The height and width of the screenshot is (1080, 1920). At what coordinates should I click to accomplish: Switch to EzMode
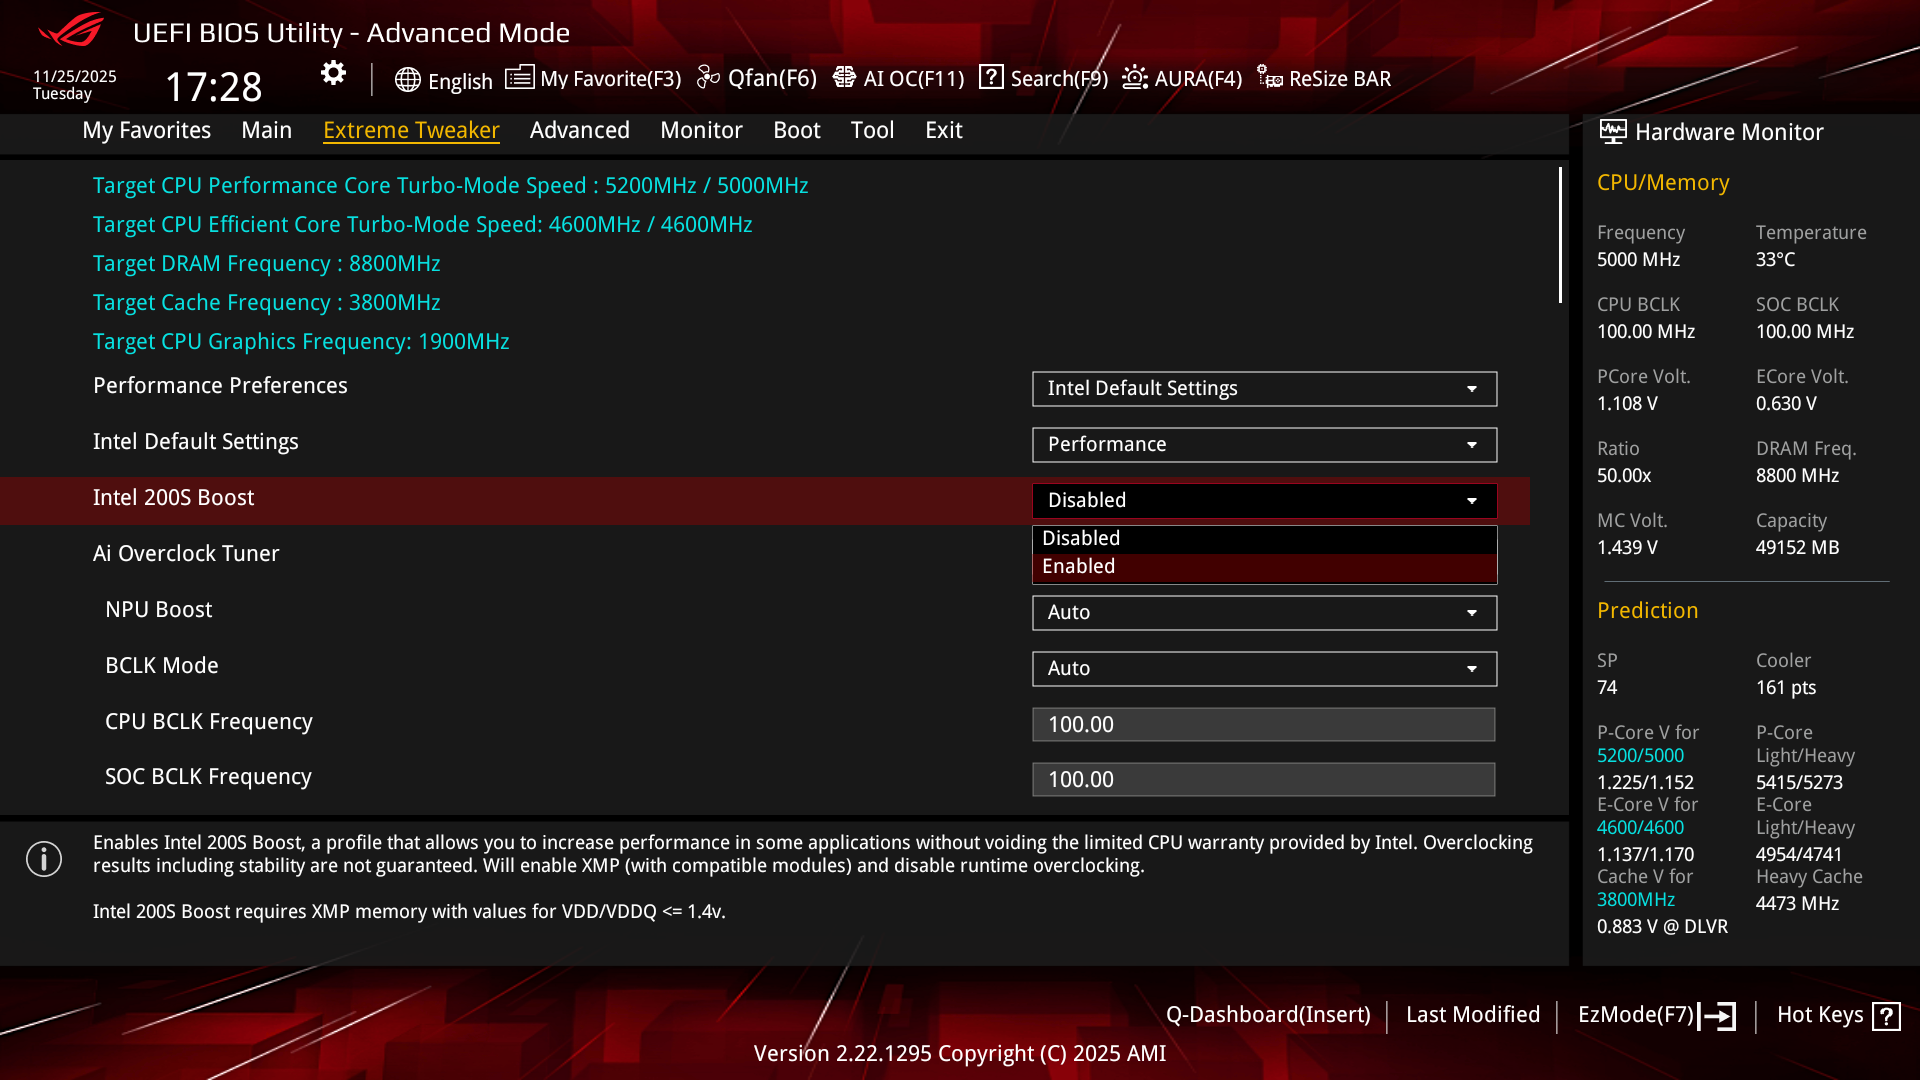pos(1655,1015)
